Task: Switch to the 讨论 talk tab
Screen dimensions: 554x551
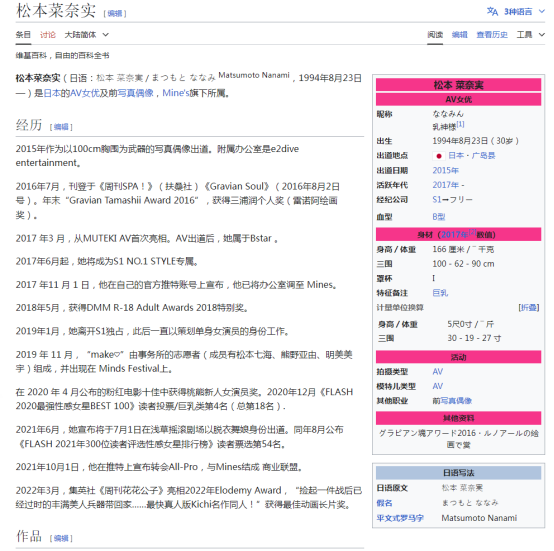Action: tap(48, 35)
